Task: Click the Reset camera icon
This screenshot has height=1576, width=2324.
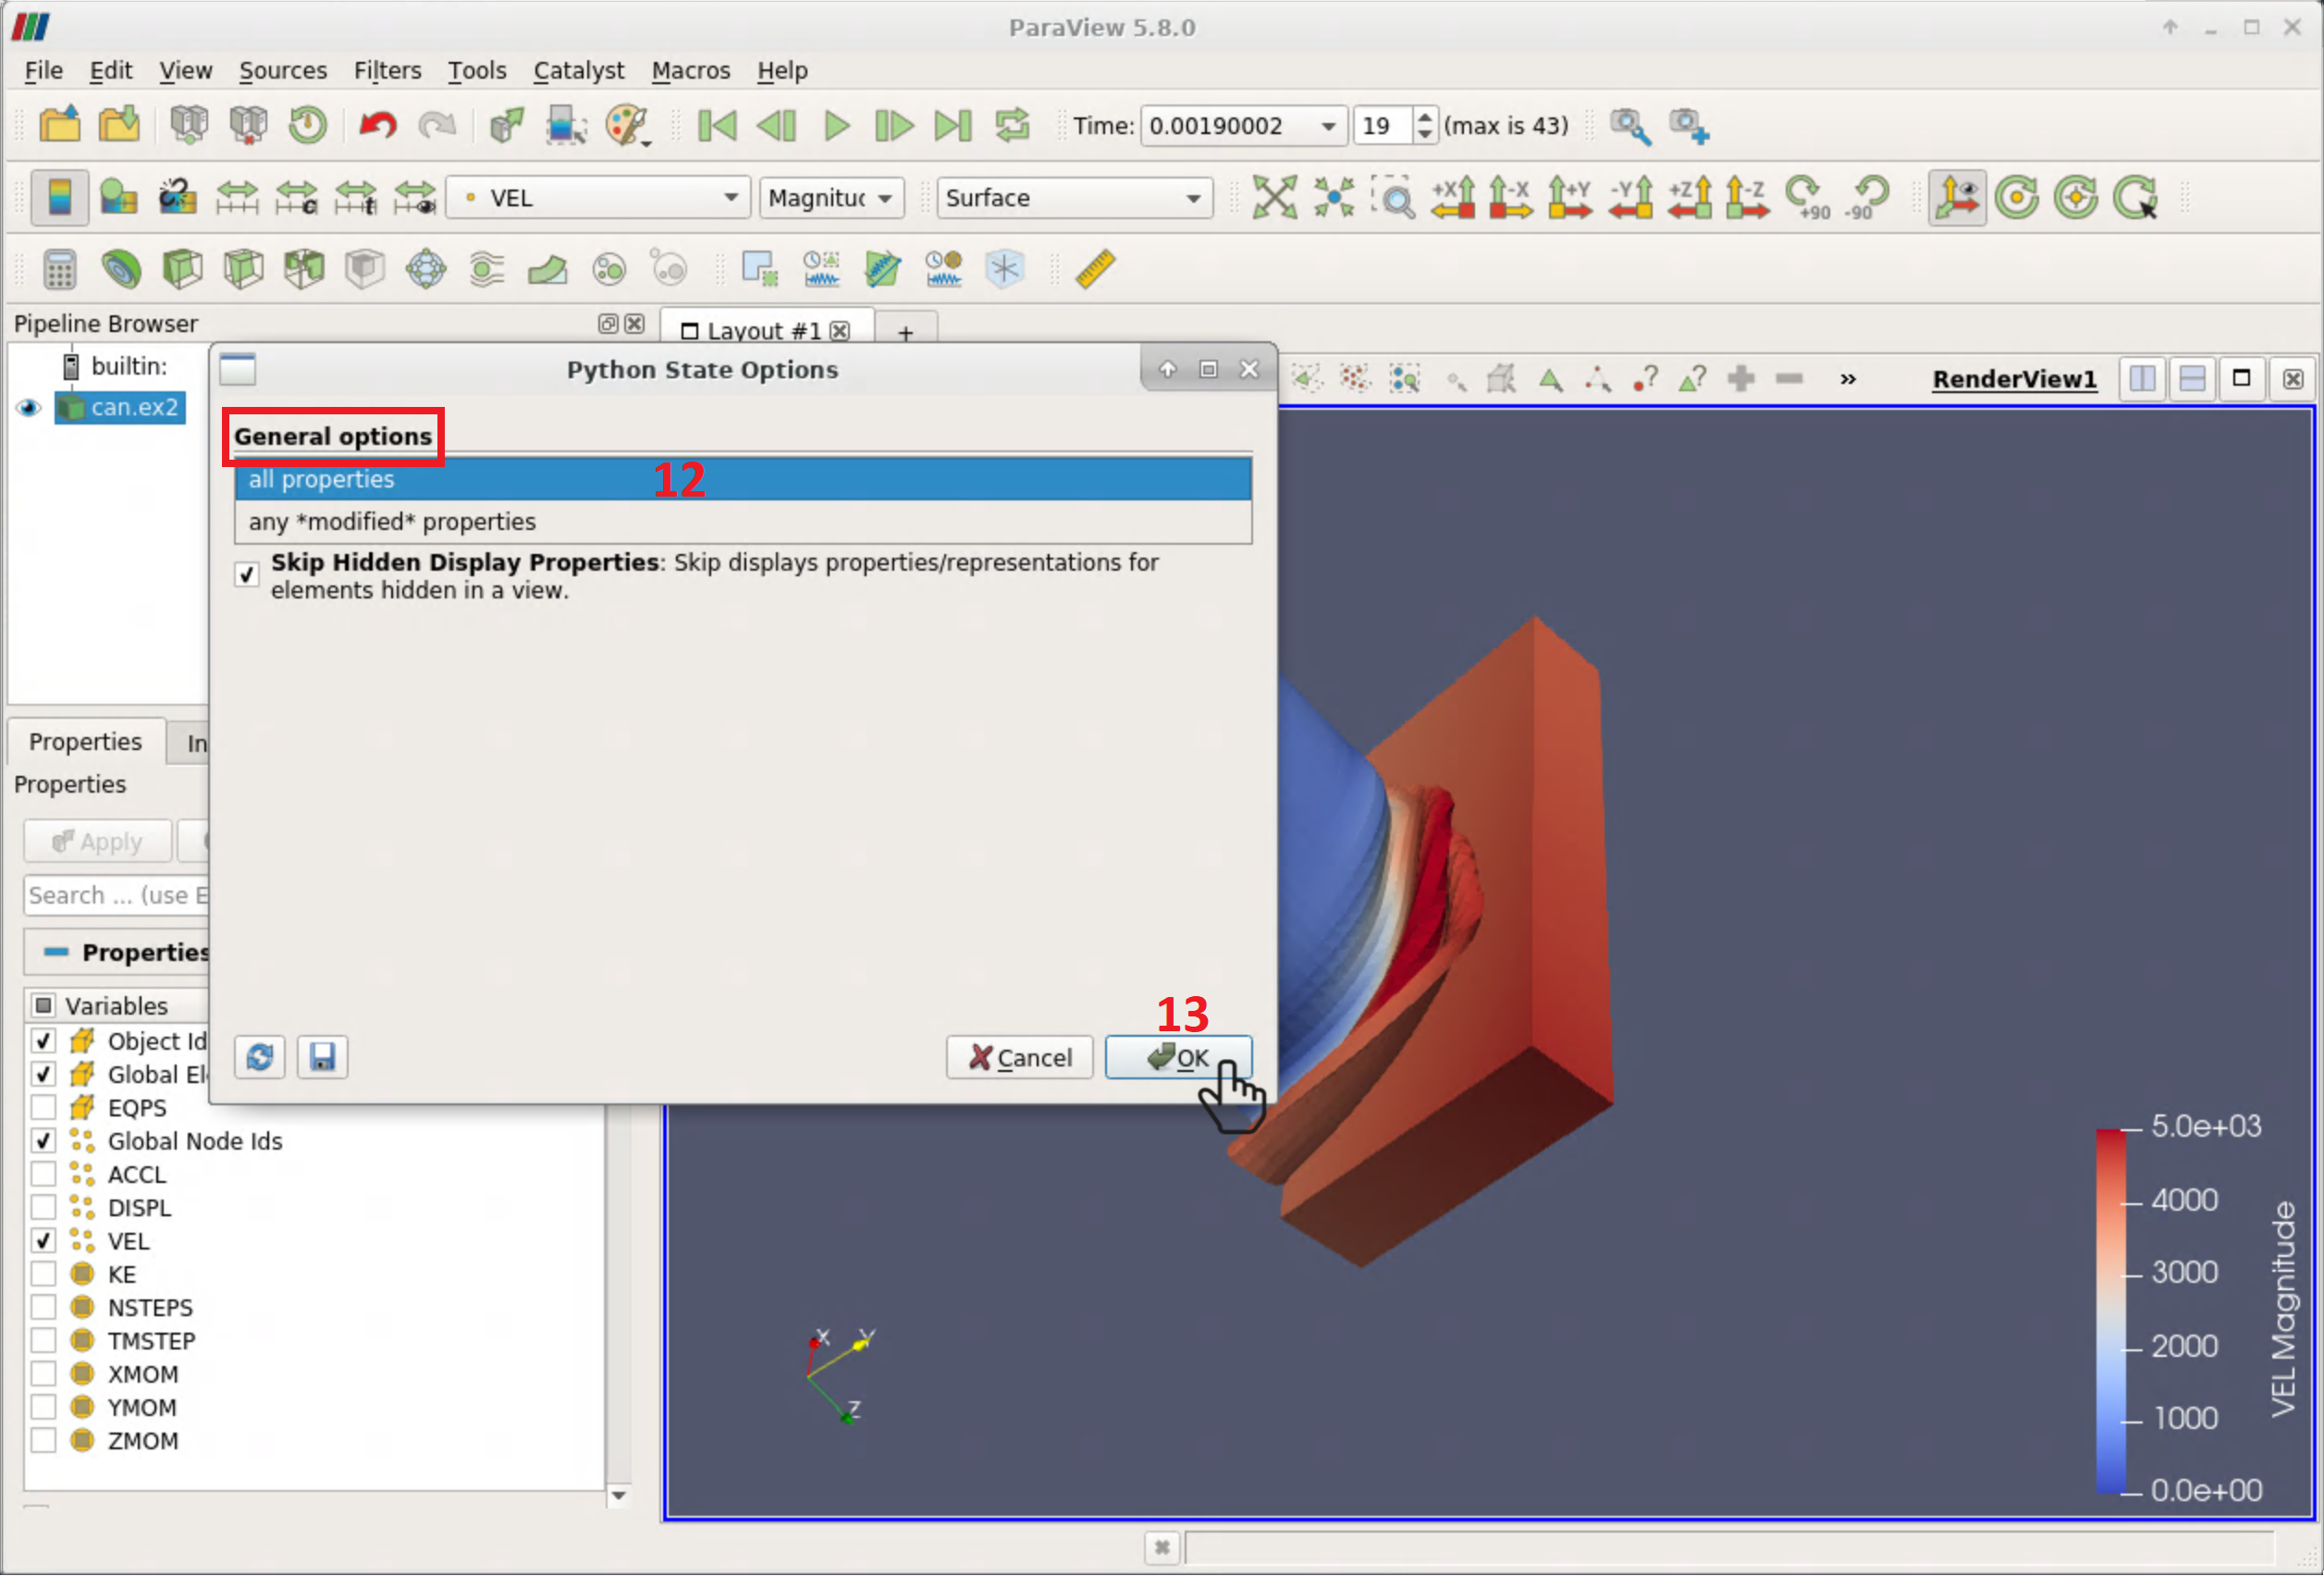Action: coord(1274,197)
